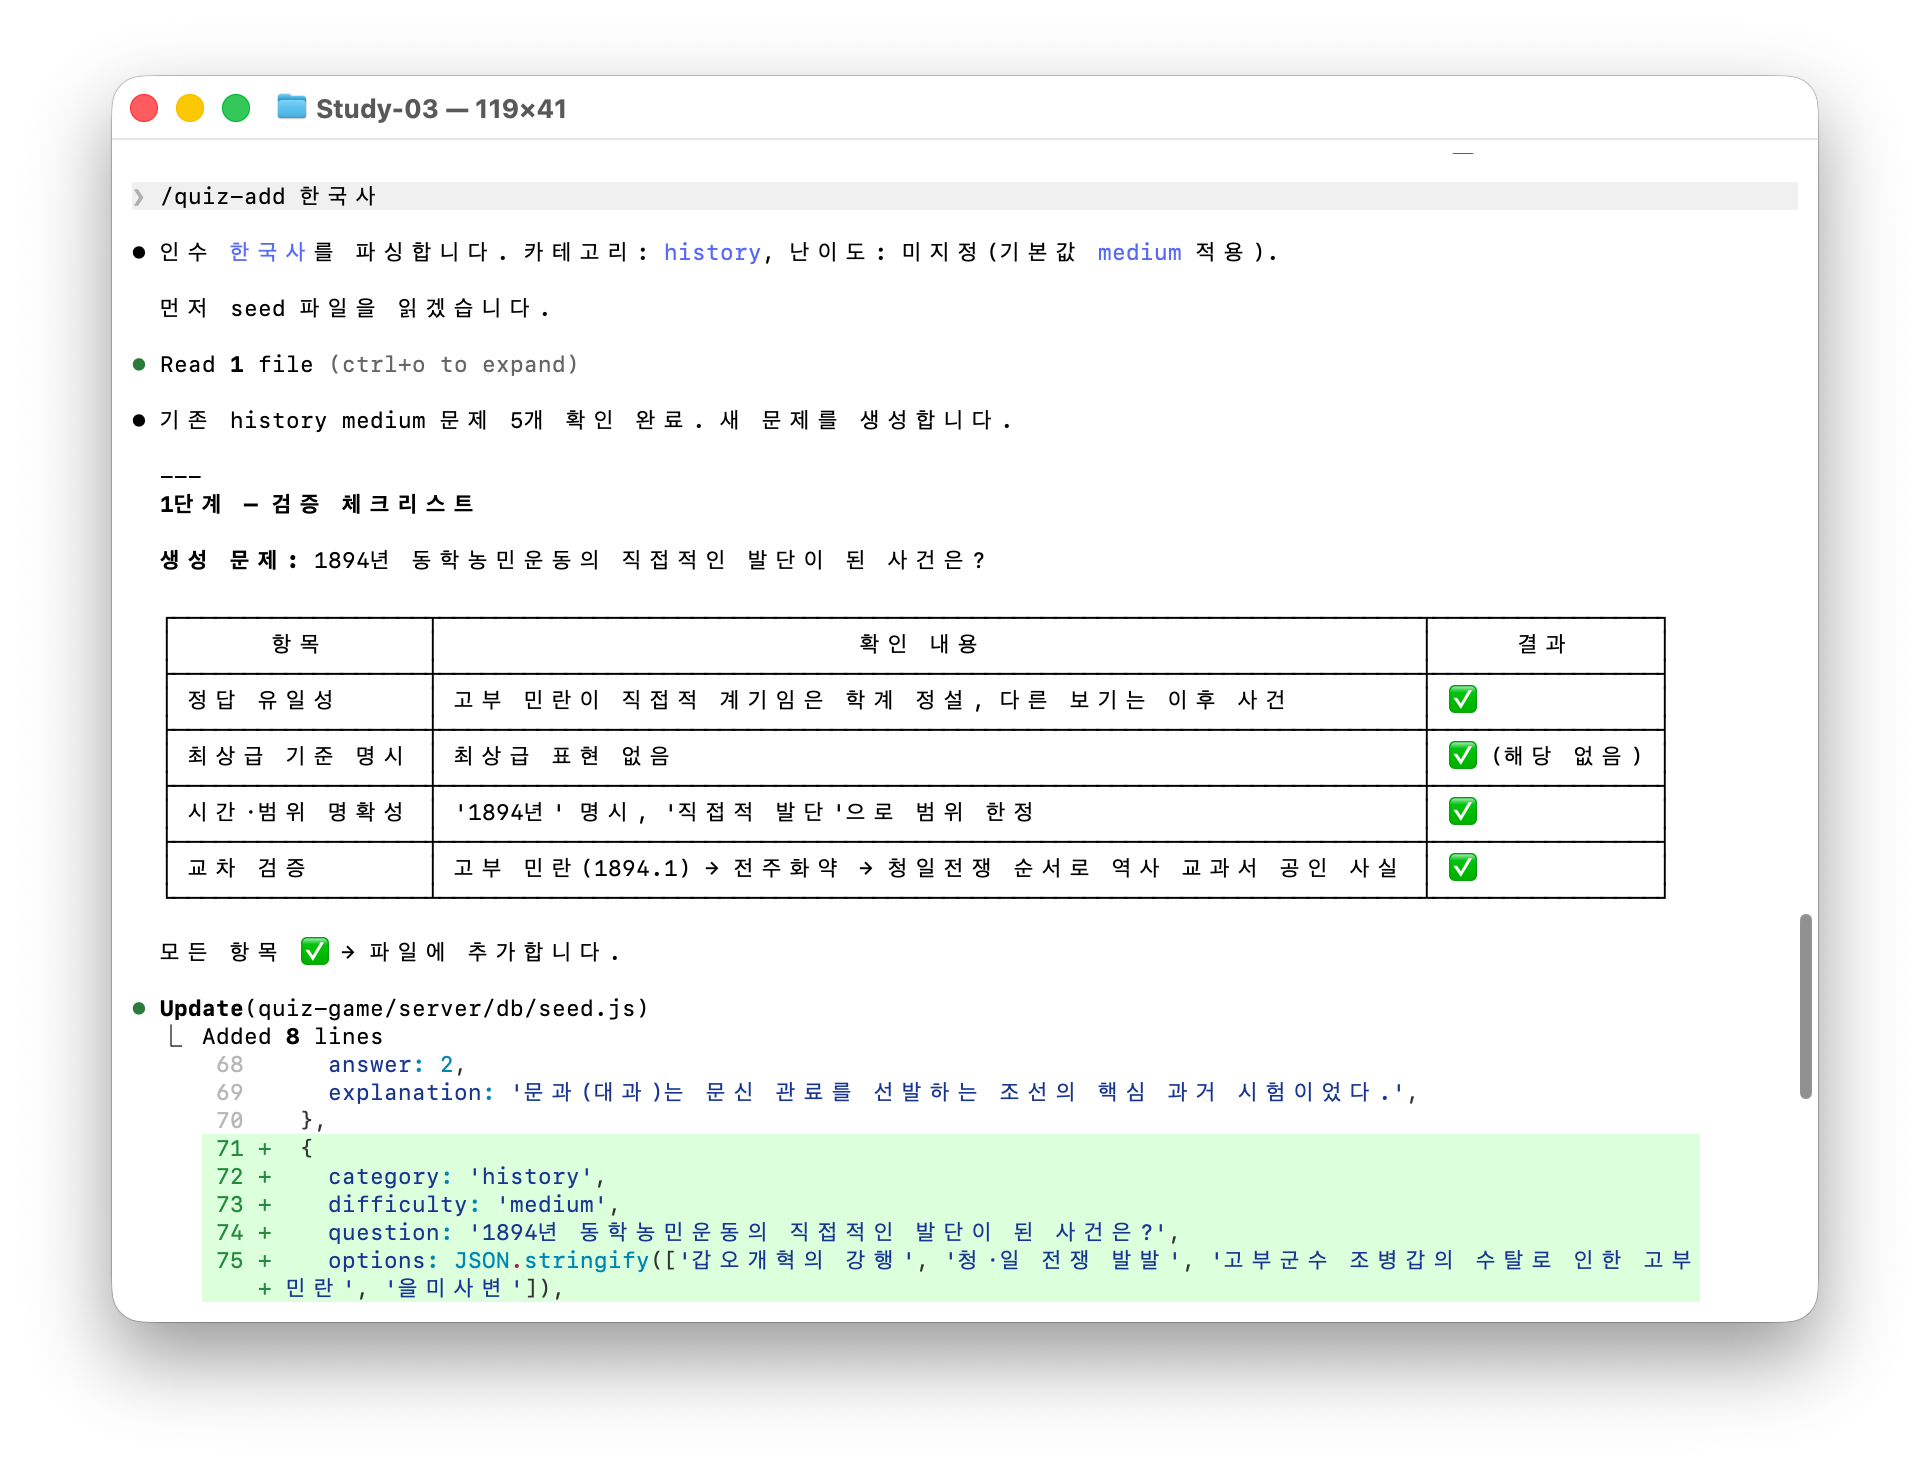The width and height of the screenshot is (1930, 1470).
Task: Click the green bullet beside Update
Action: pyautogui.click(x=139, y=1008)
